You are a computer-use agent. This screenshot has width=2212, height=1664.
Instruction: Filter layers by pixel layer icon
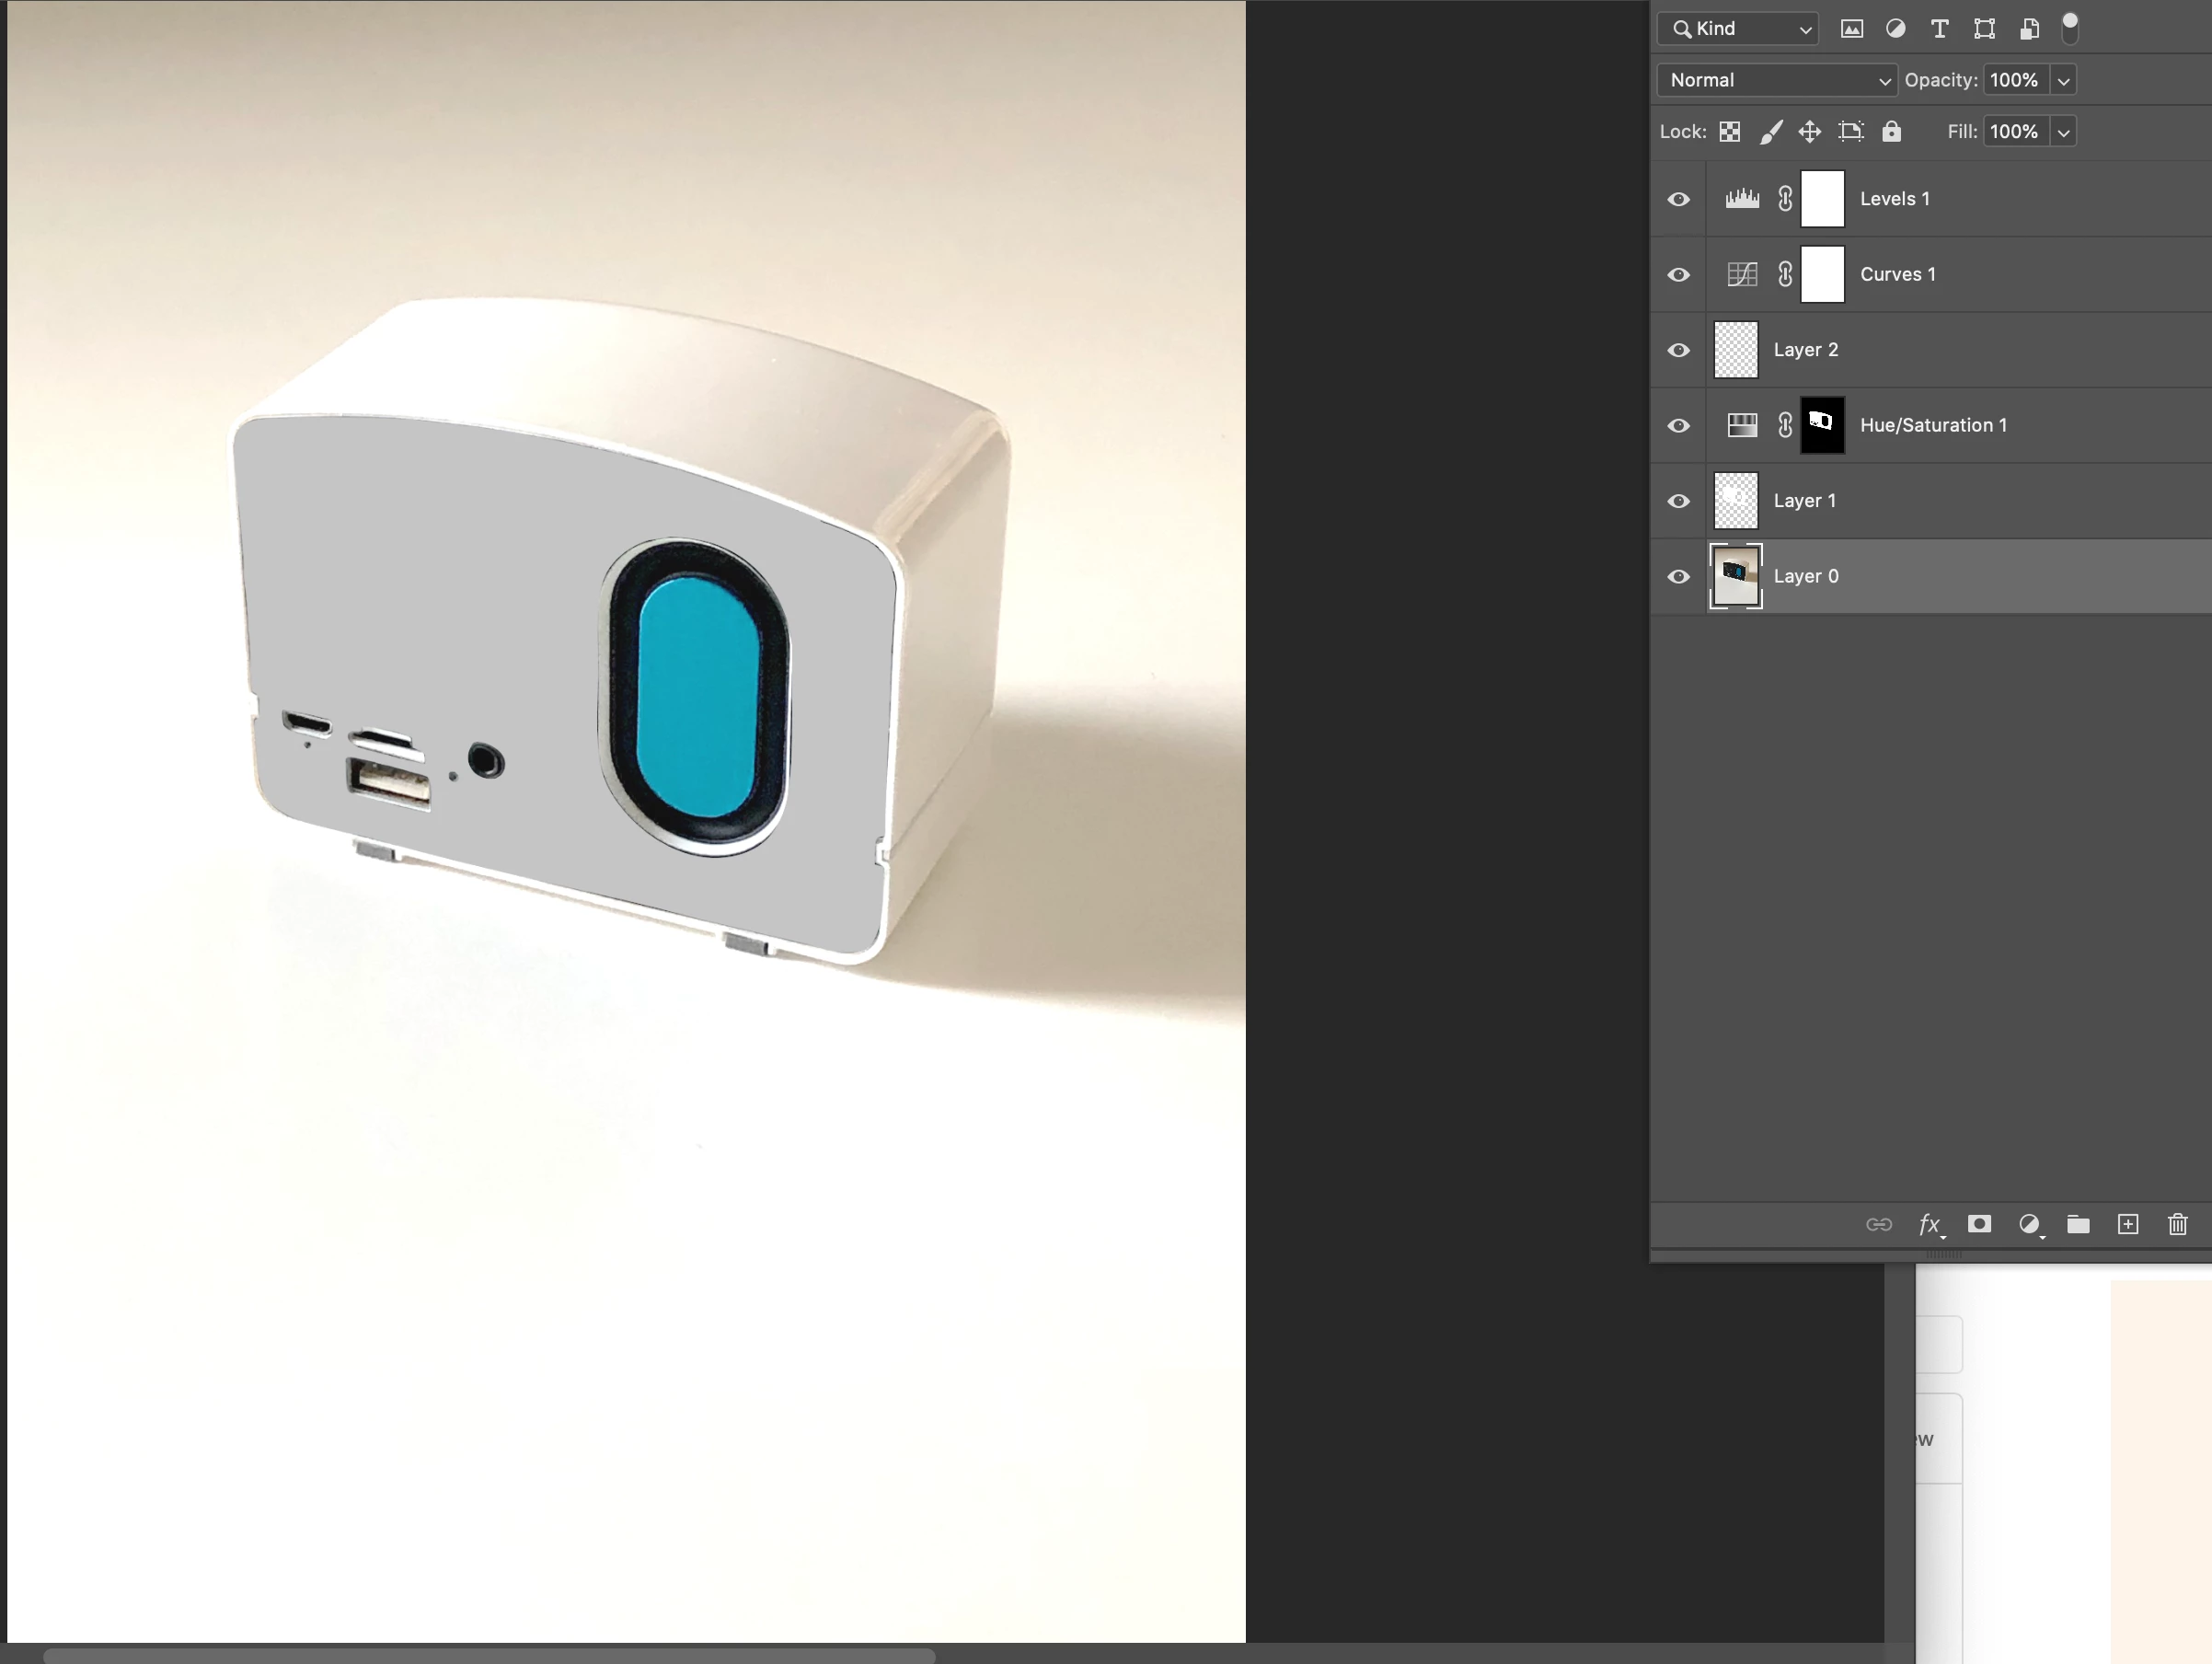click(x=1851, y=29)
